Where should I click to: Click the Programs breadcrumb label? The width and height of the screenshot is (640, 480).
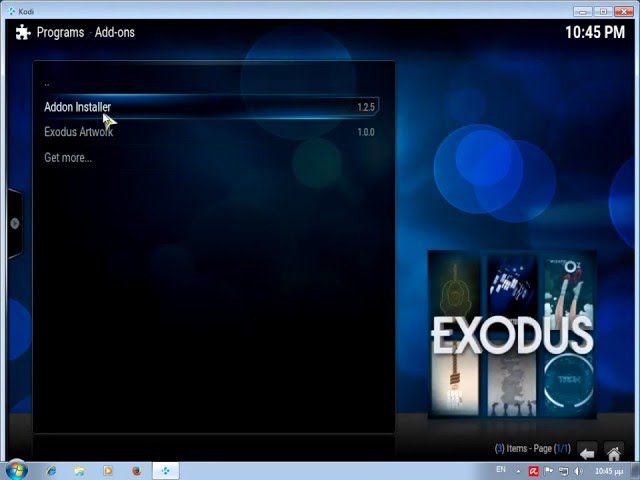[60, 32]
